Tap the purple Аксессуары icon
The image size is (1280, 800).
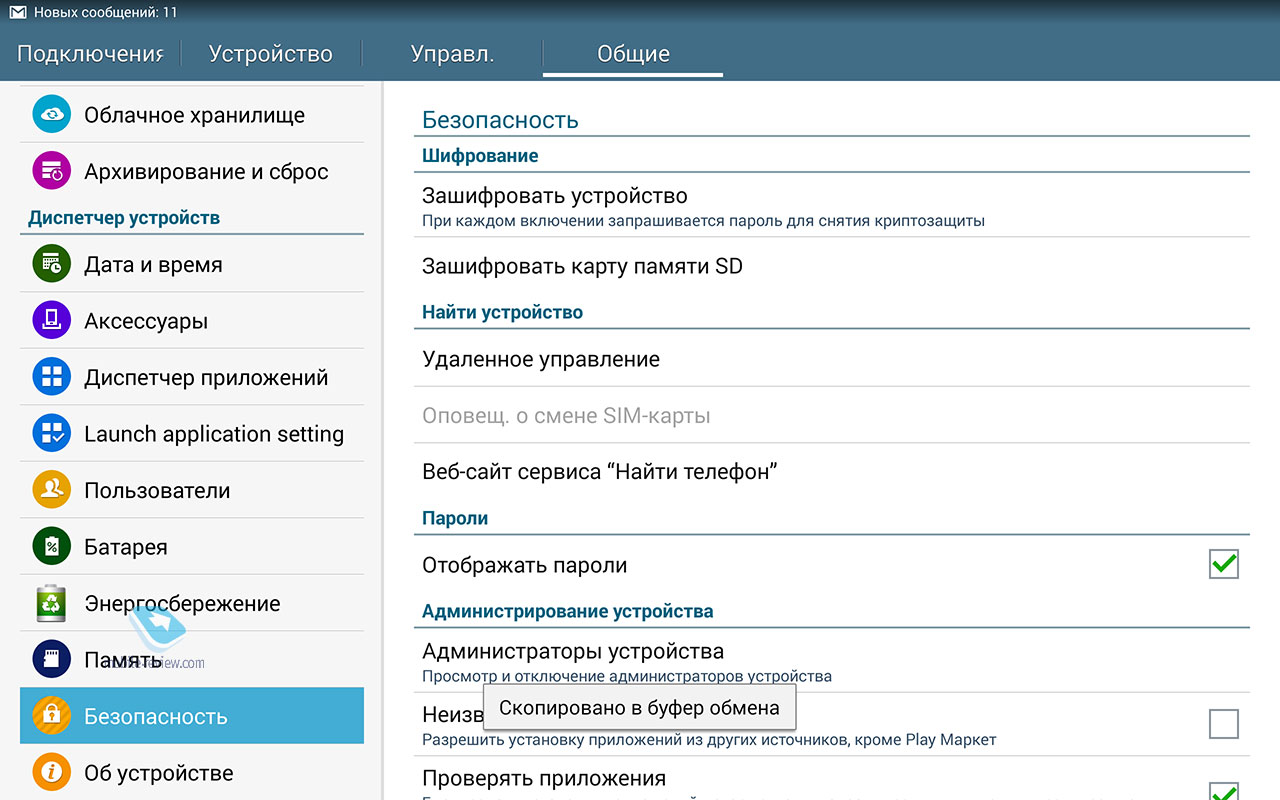pos(51,321)
